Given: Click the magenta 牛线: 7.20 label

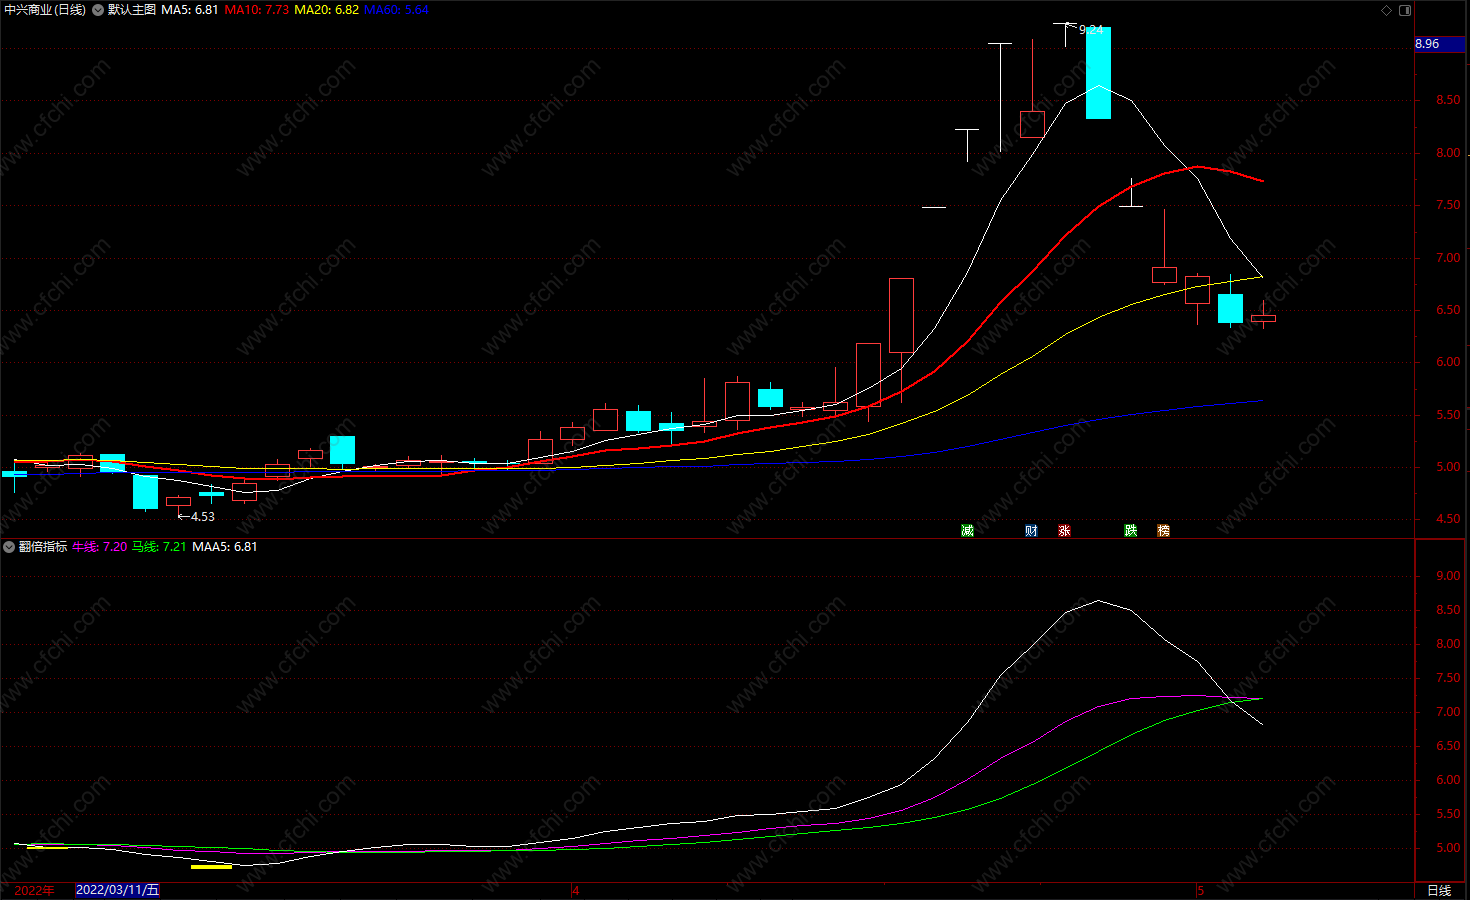Looking at the screenshot, I should pos(100,547).
